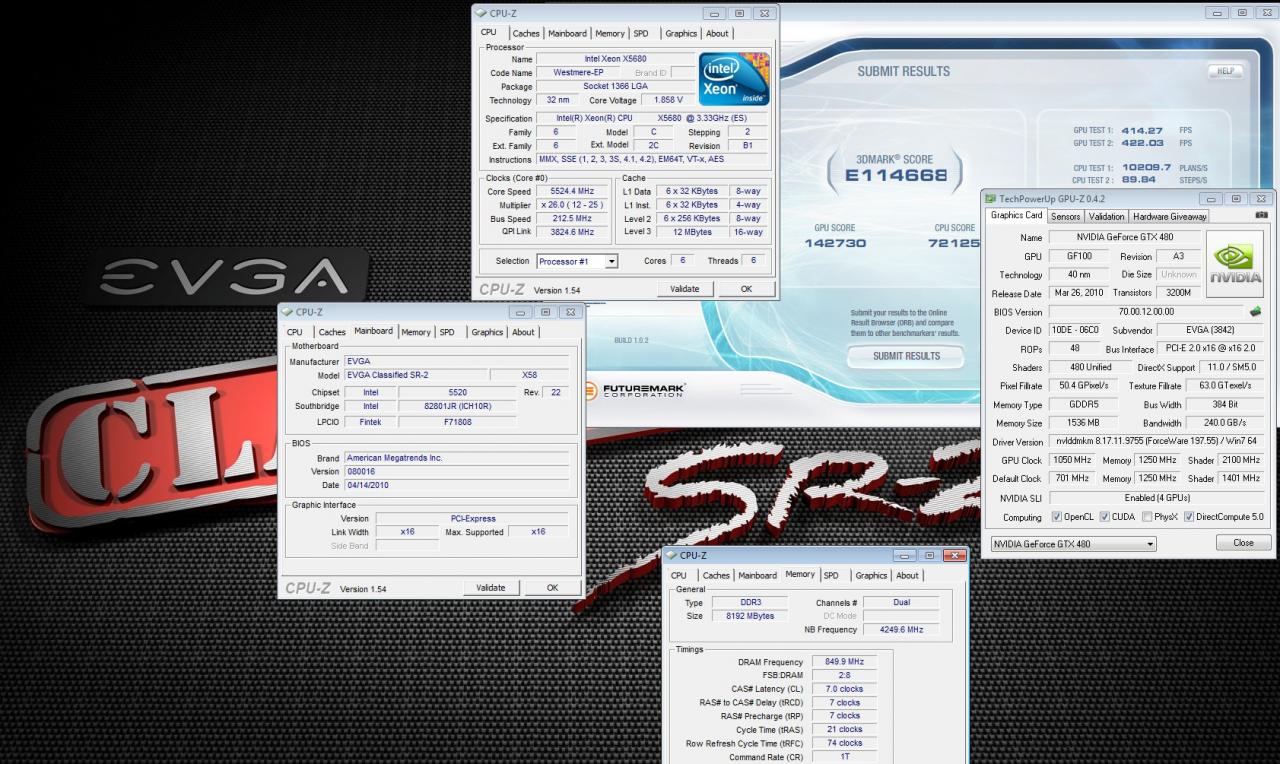
Task: Click the NVIDIA SLI Enabled (4 GPUs) field
Action: point(1156,498)
